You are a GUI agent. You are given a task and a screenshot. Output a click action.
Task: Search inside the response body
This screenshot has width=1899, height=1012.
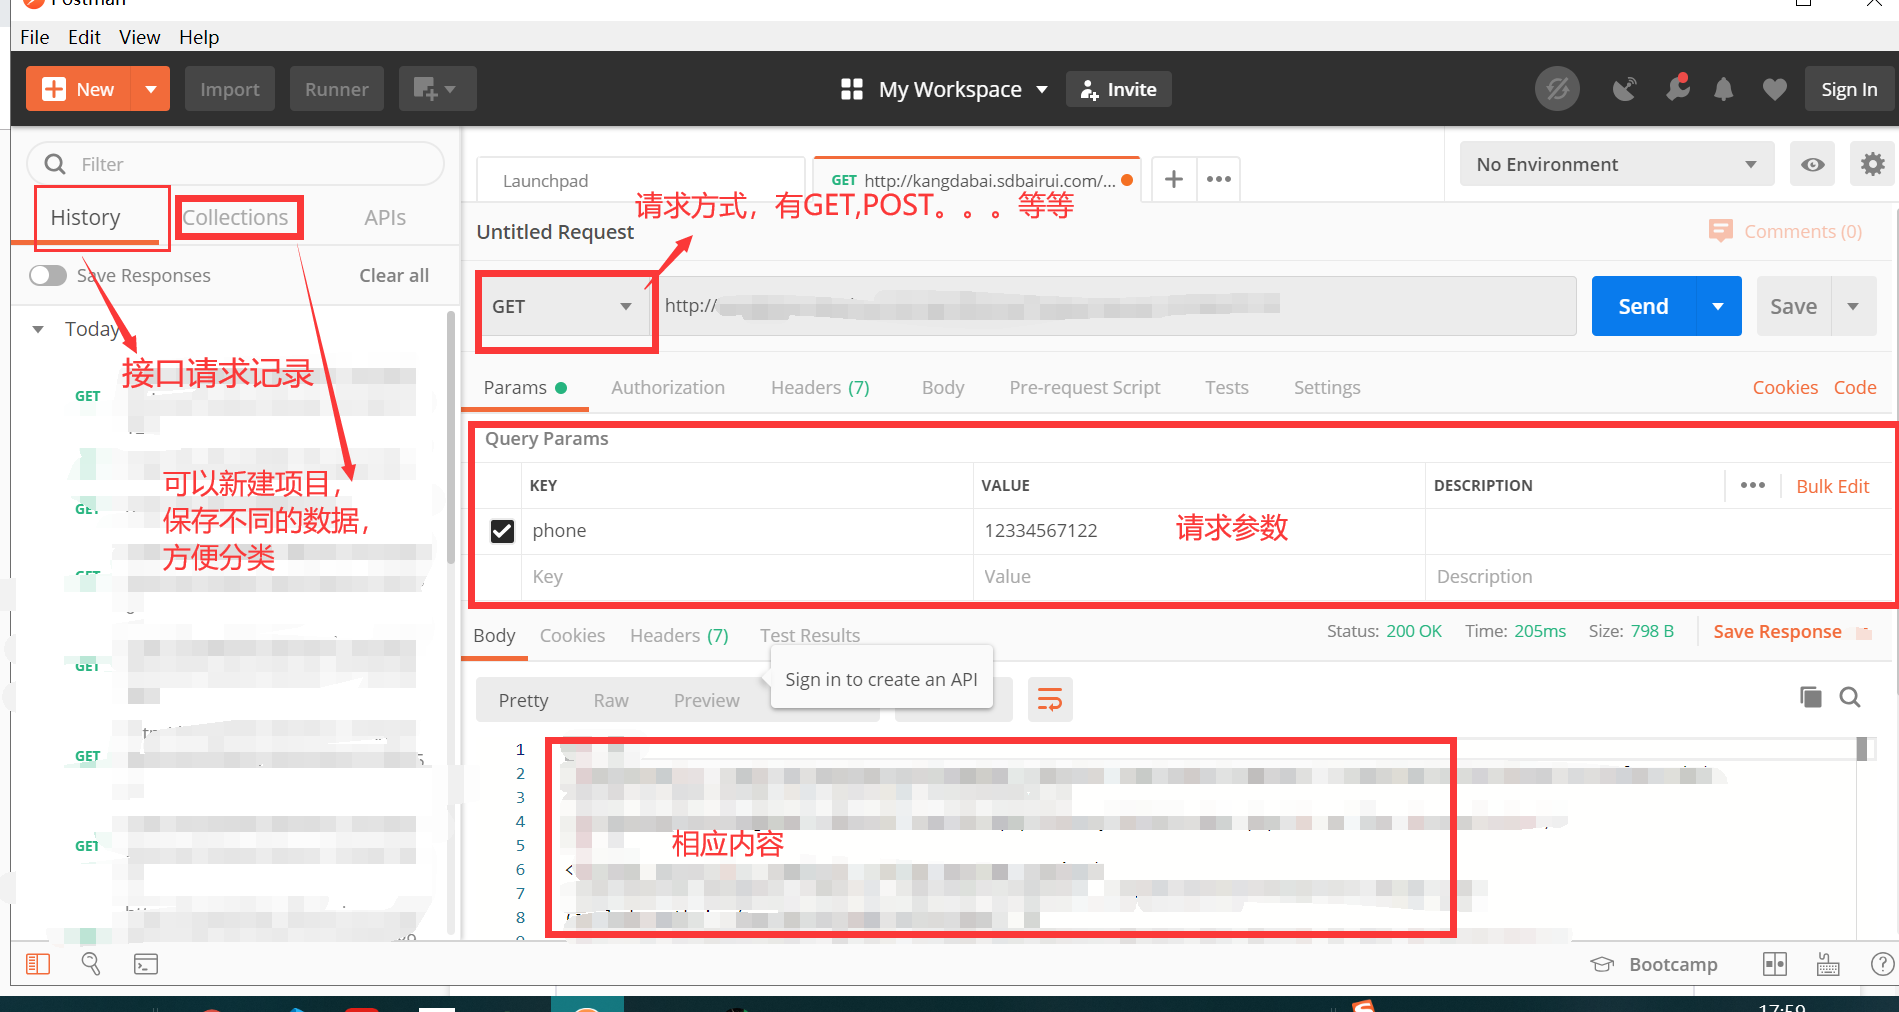(1850, 697)
